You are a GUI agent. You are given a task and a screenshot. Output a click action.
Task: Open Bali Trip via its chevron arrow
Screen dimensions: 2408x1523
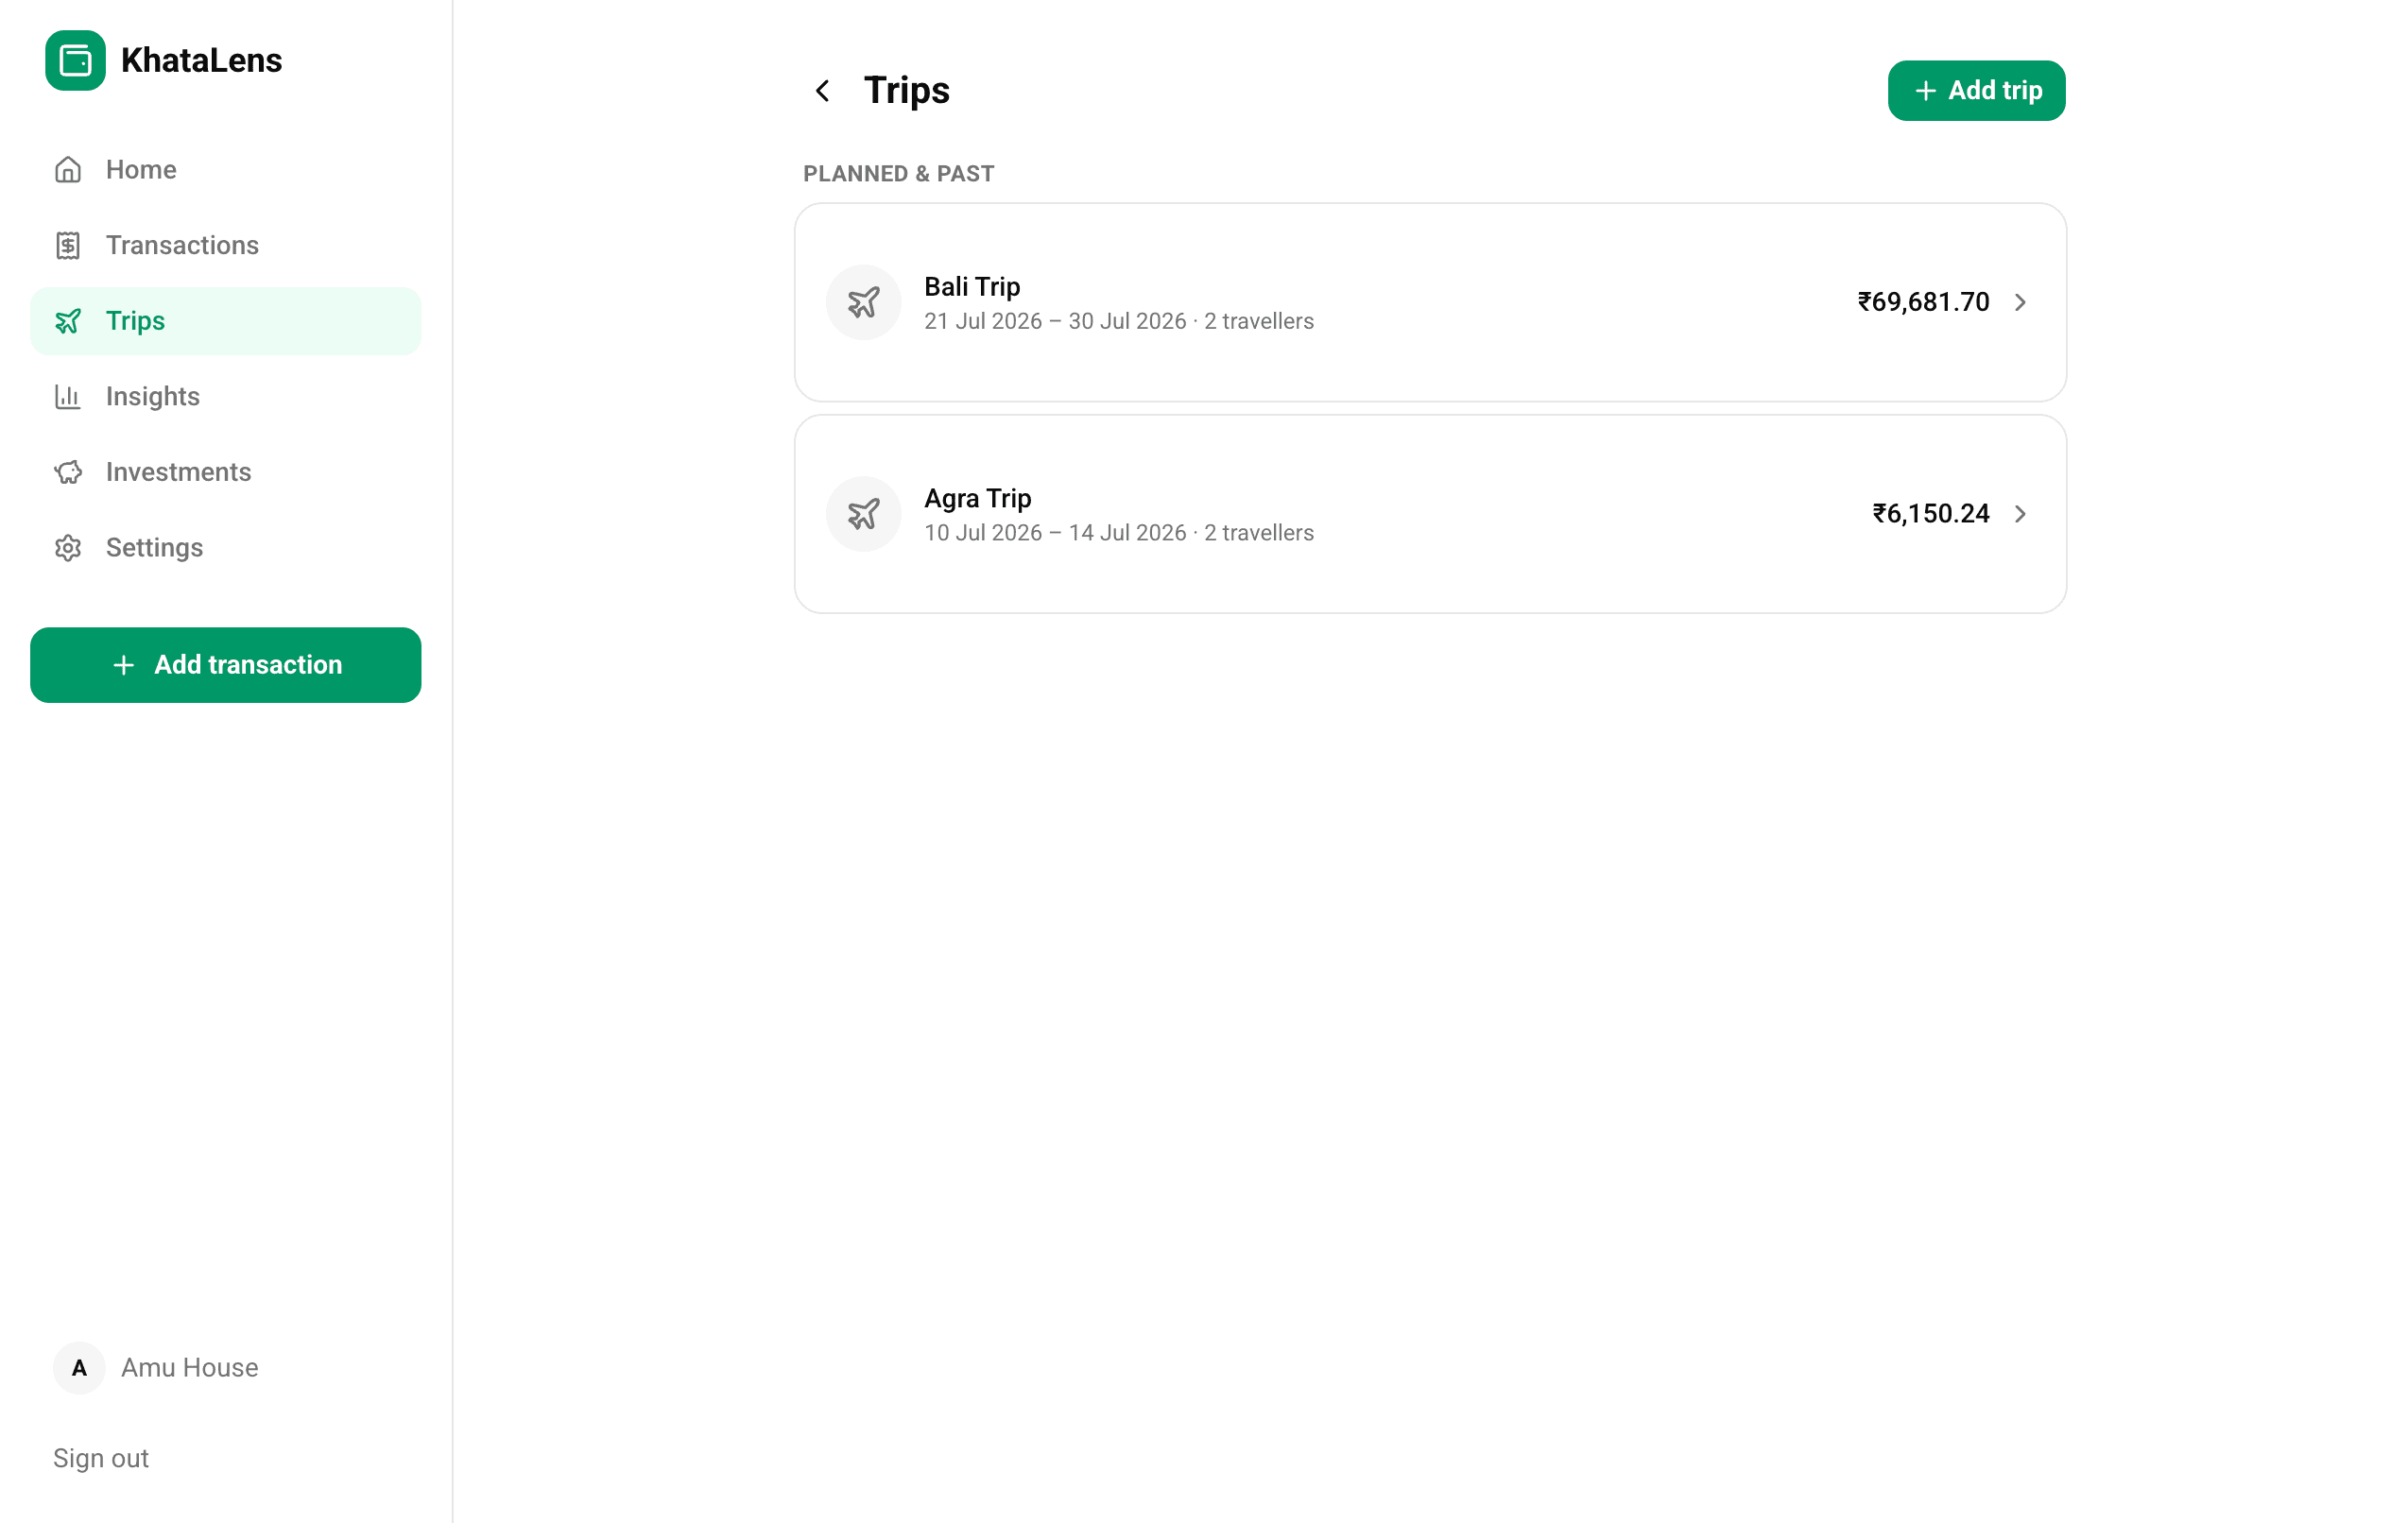(x=2020, y=302)
